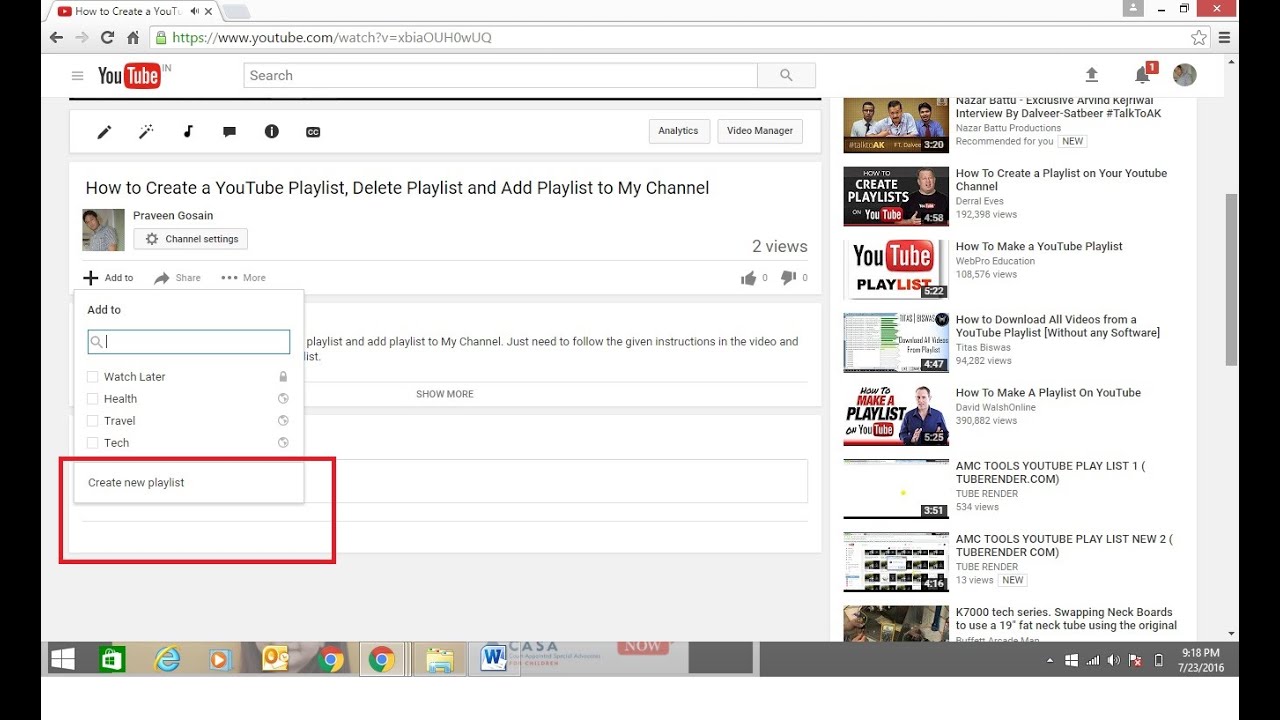
Task: Open Word from the taskbar
Action: click(x=493, y=660)
